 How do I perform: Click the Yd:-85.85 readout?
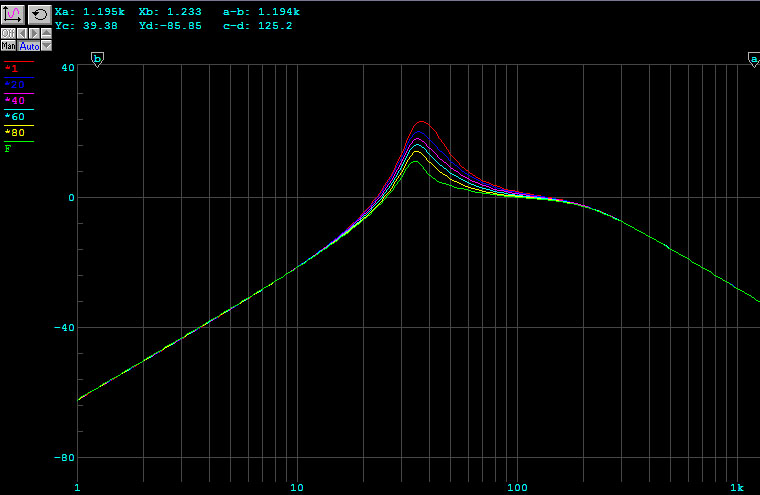170,26
